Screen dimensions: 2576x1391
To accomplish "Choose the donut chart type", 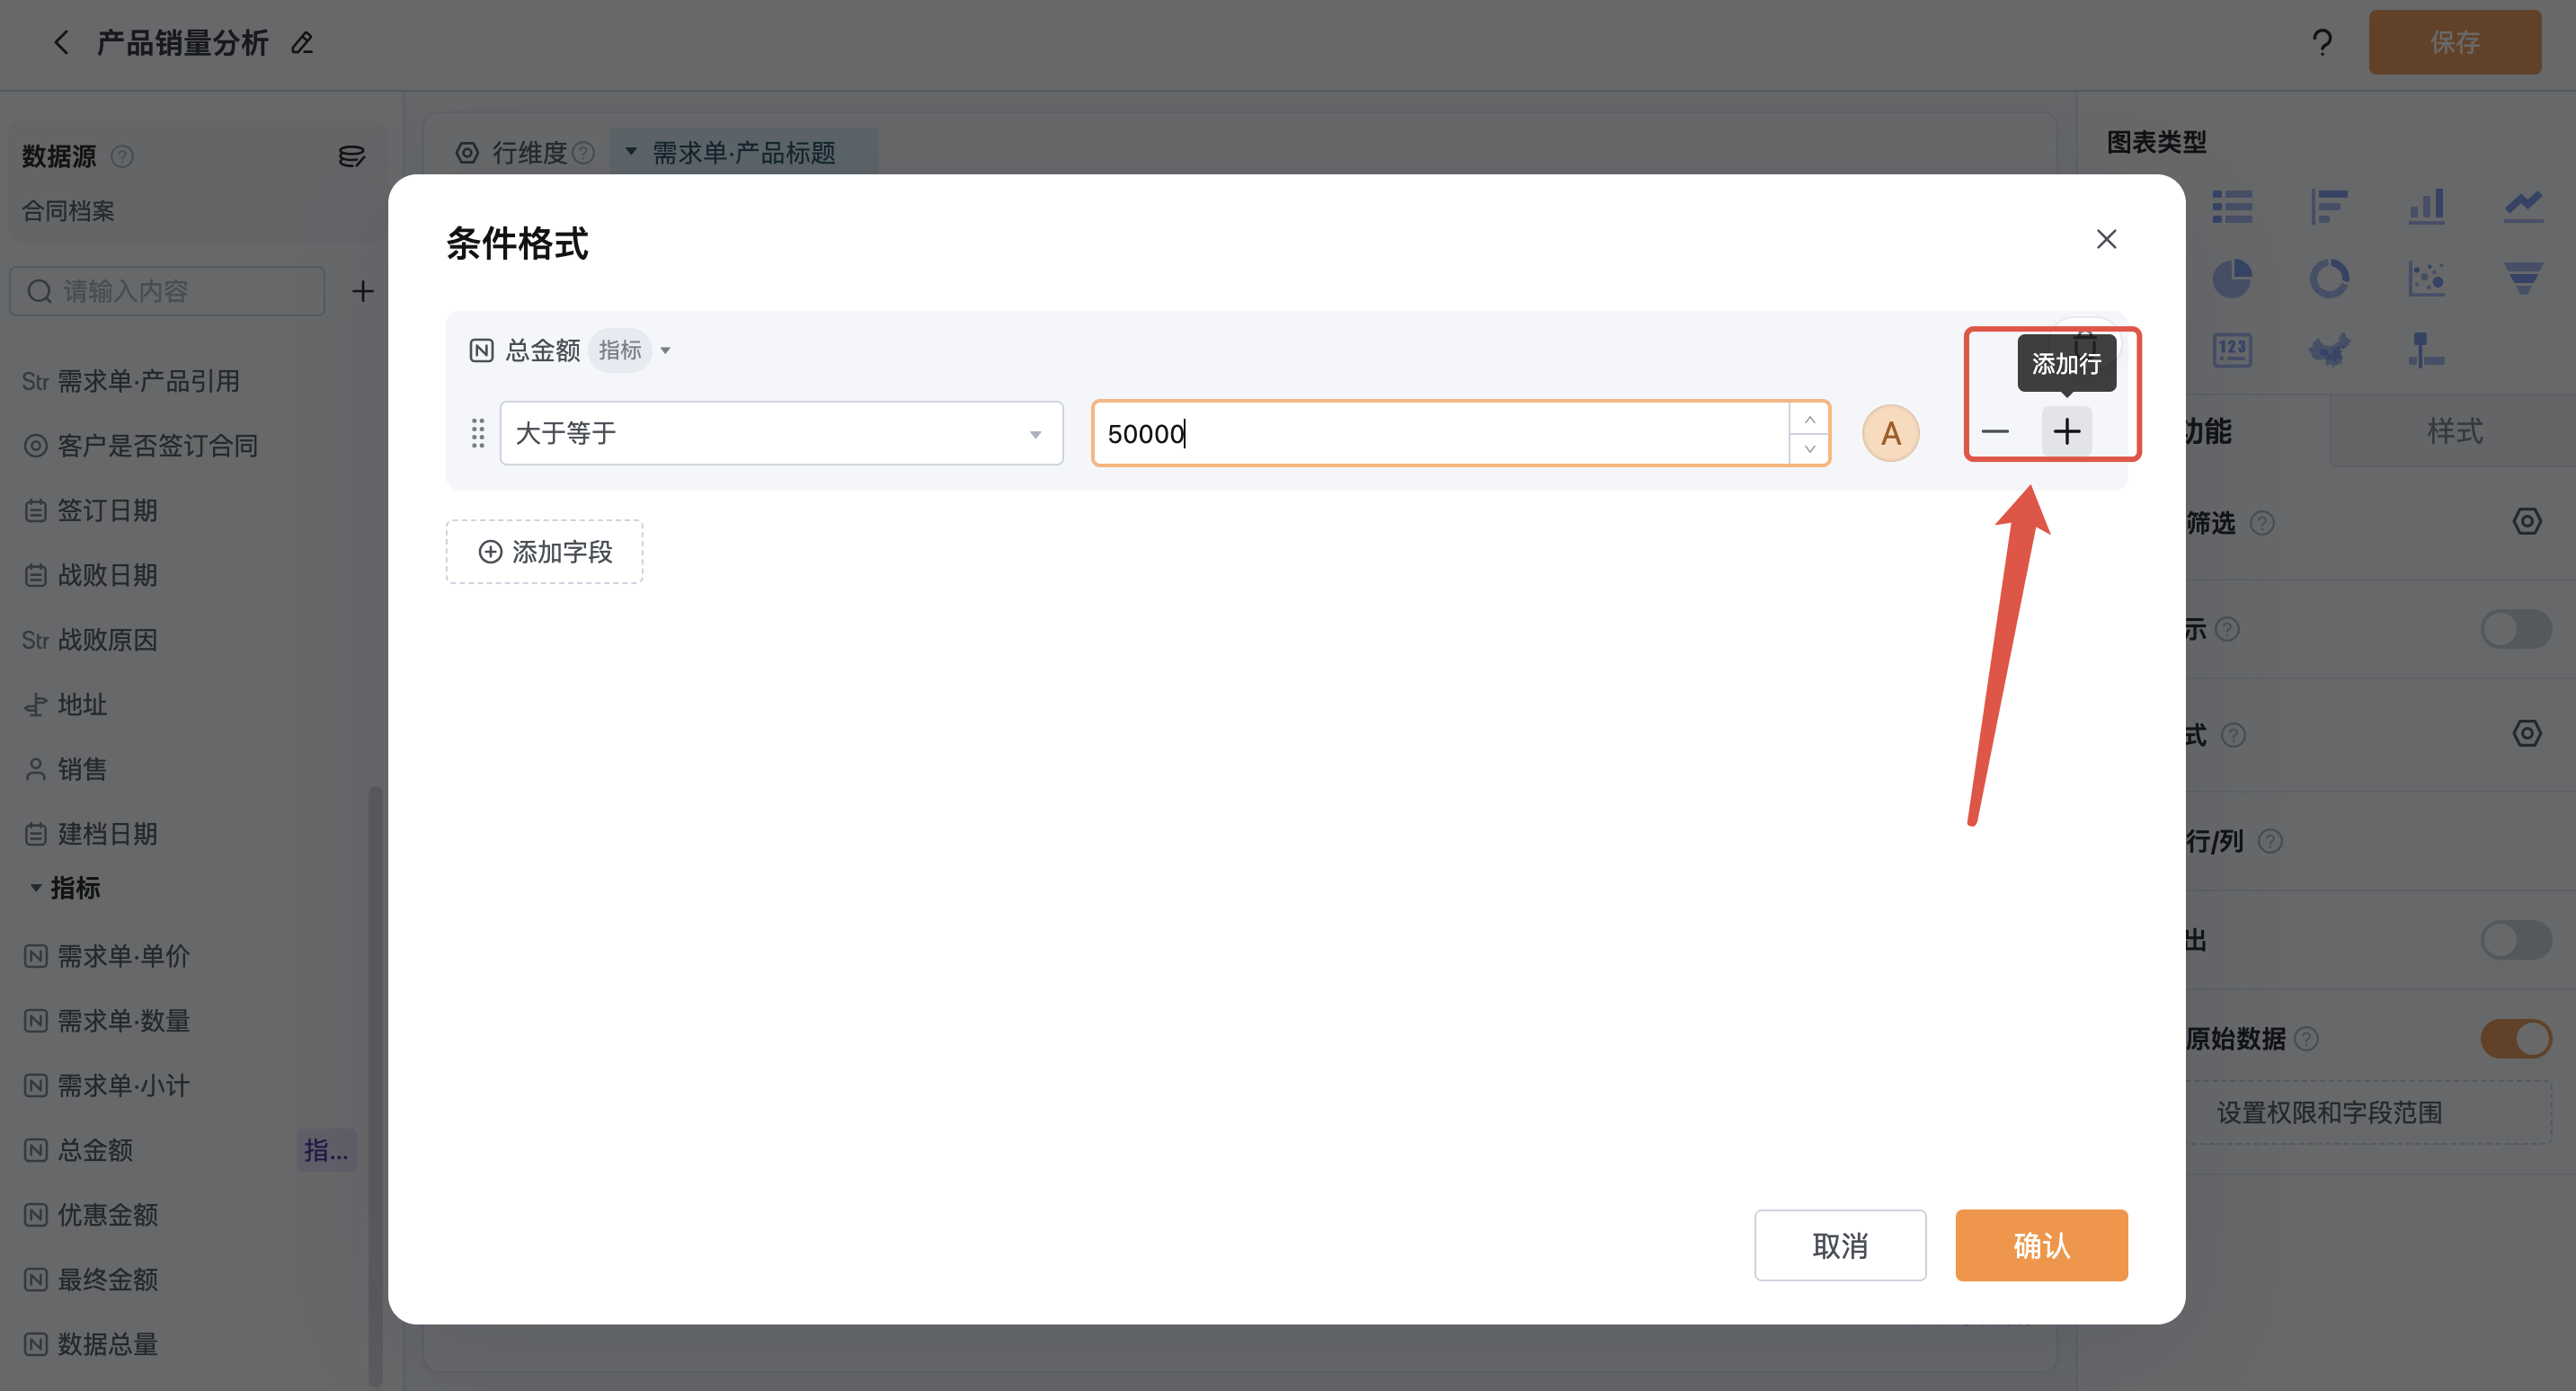I will coord(2329,279).
